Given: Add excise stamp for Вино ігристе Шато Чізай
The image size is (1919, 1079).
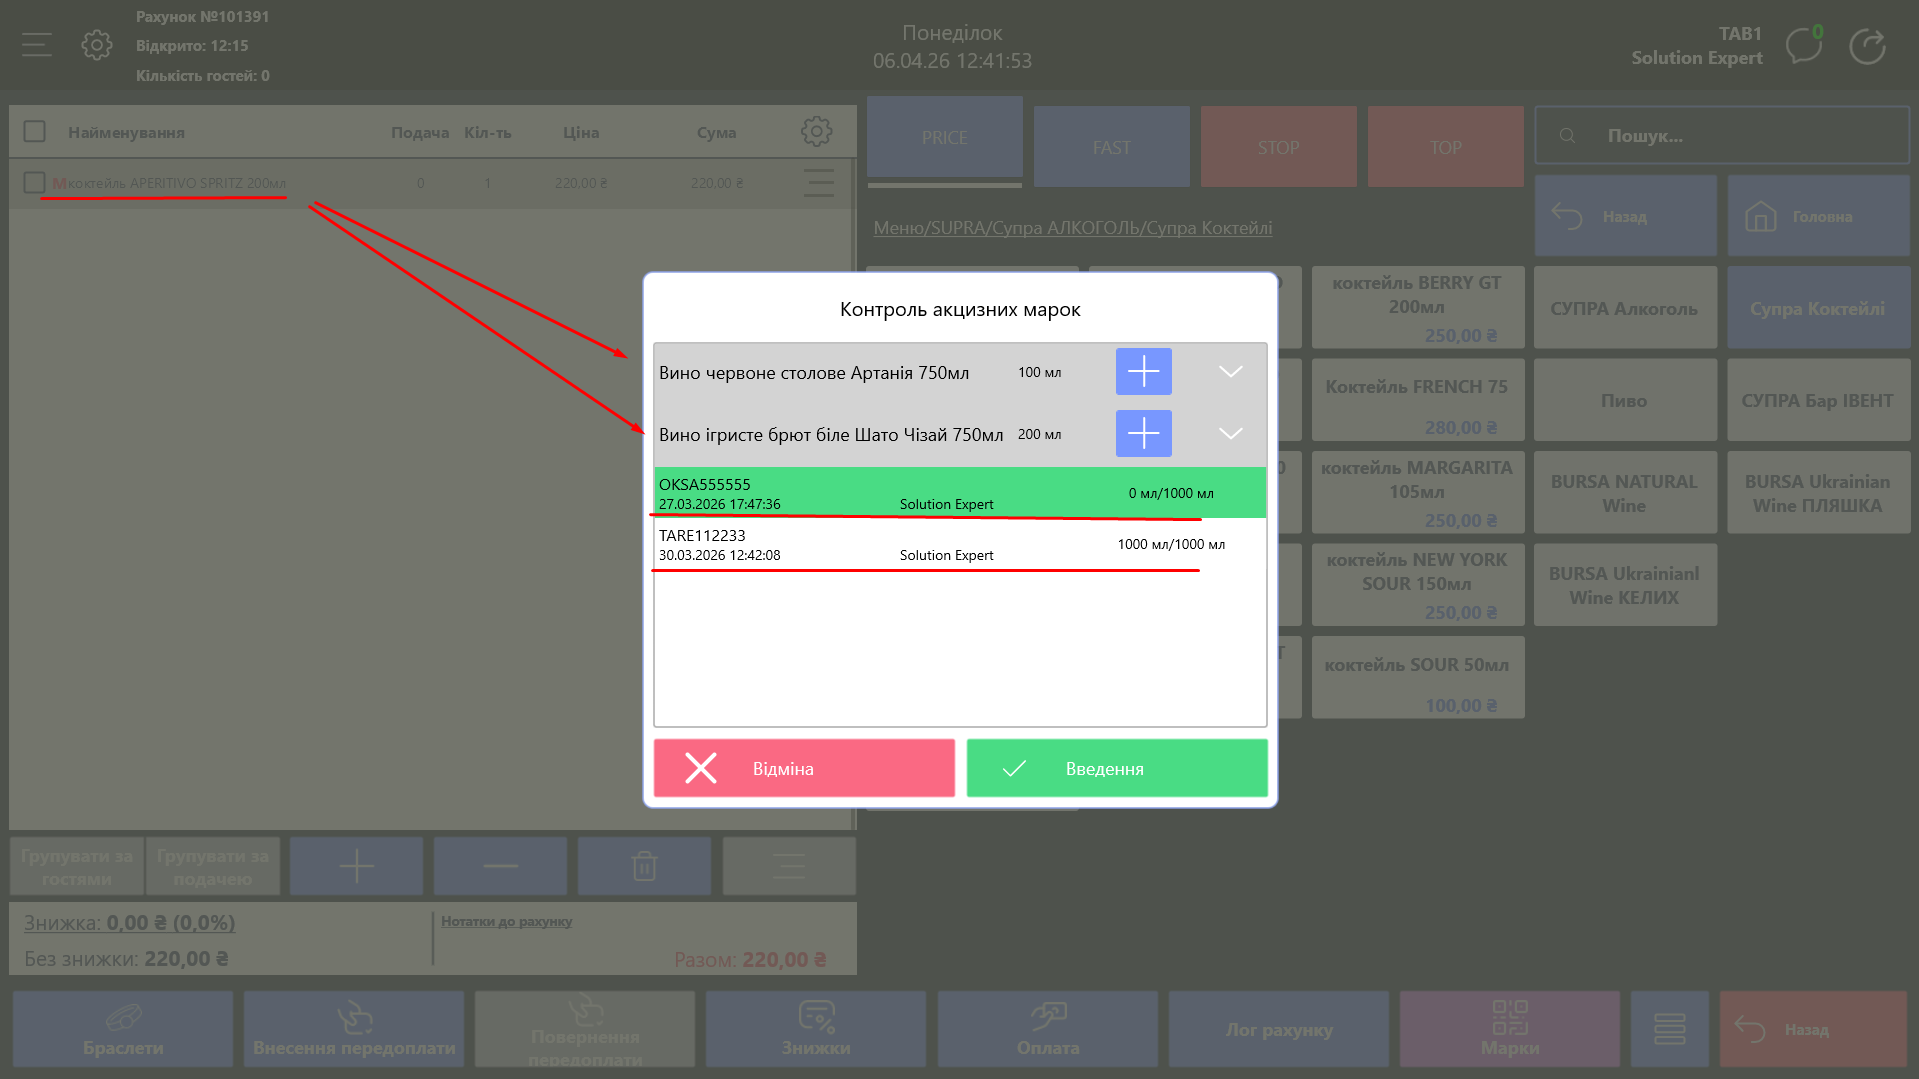Looking at the screenshot, I should click(1143, 434).
